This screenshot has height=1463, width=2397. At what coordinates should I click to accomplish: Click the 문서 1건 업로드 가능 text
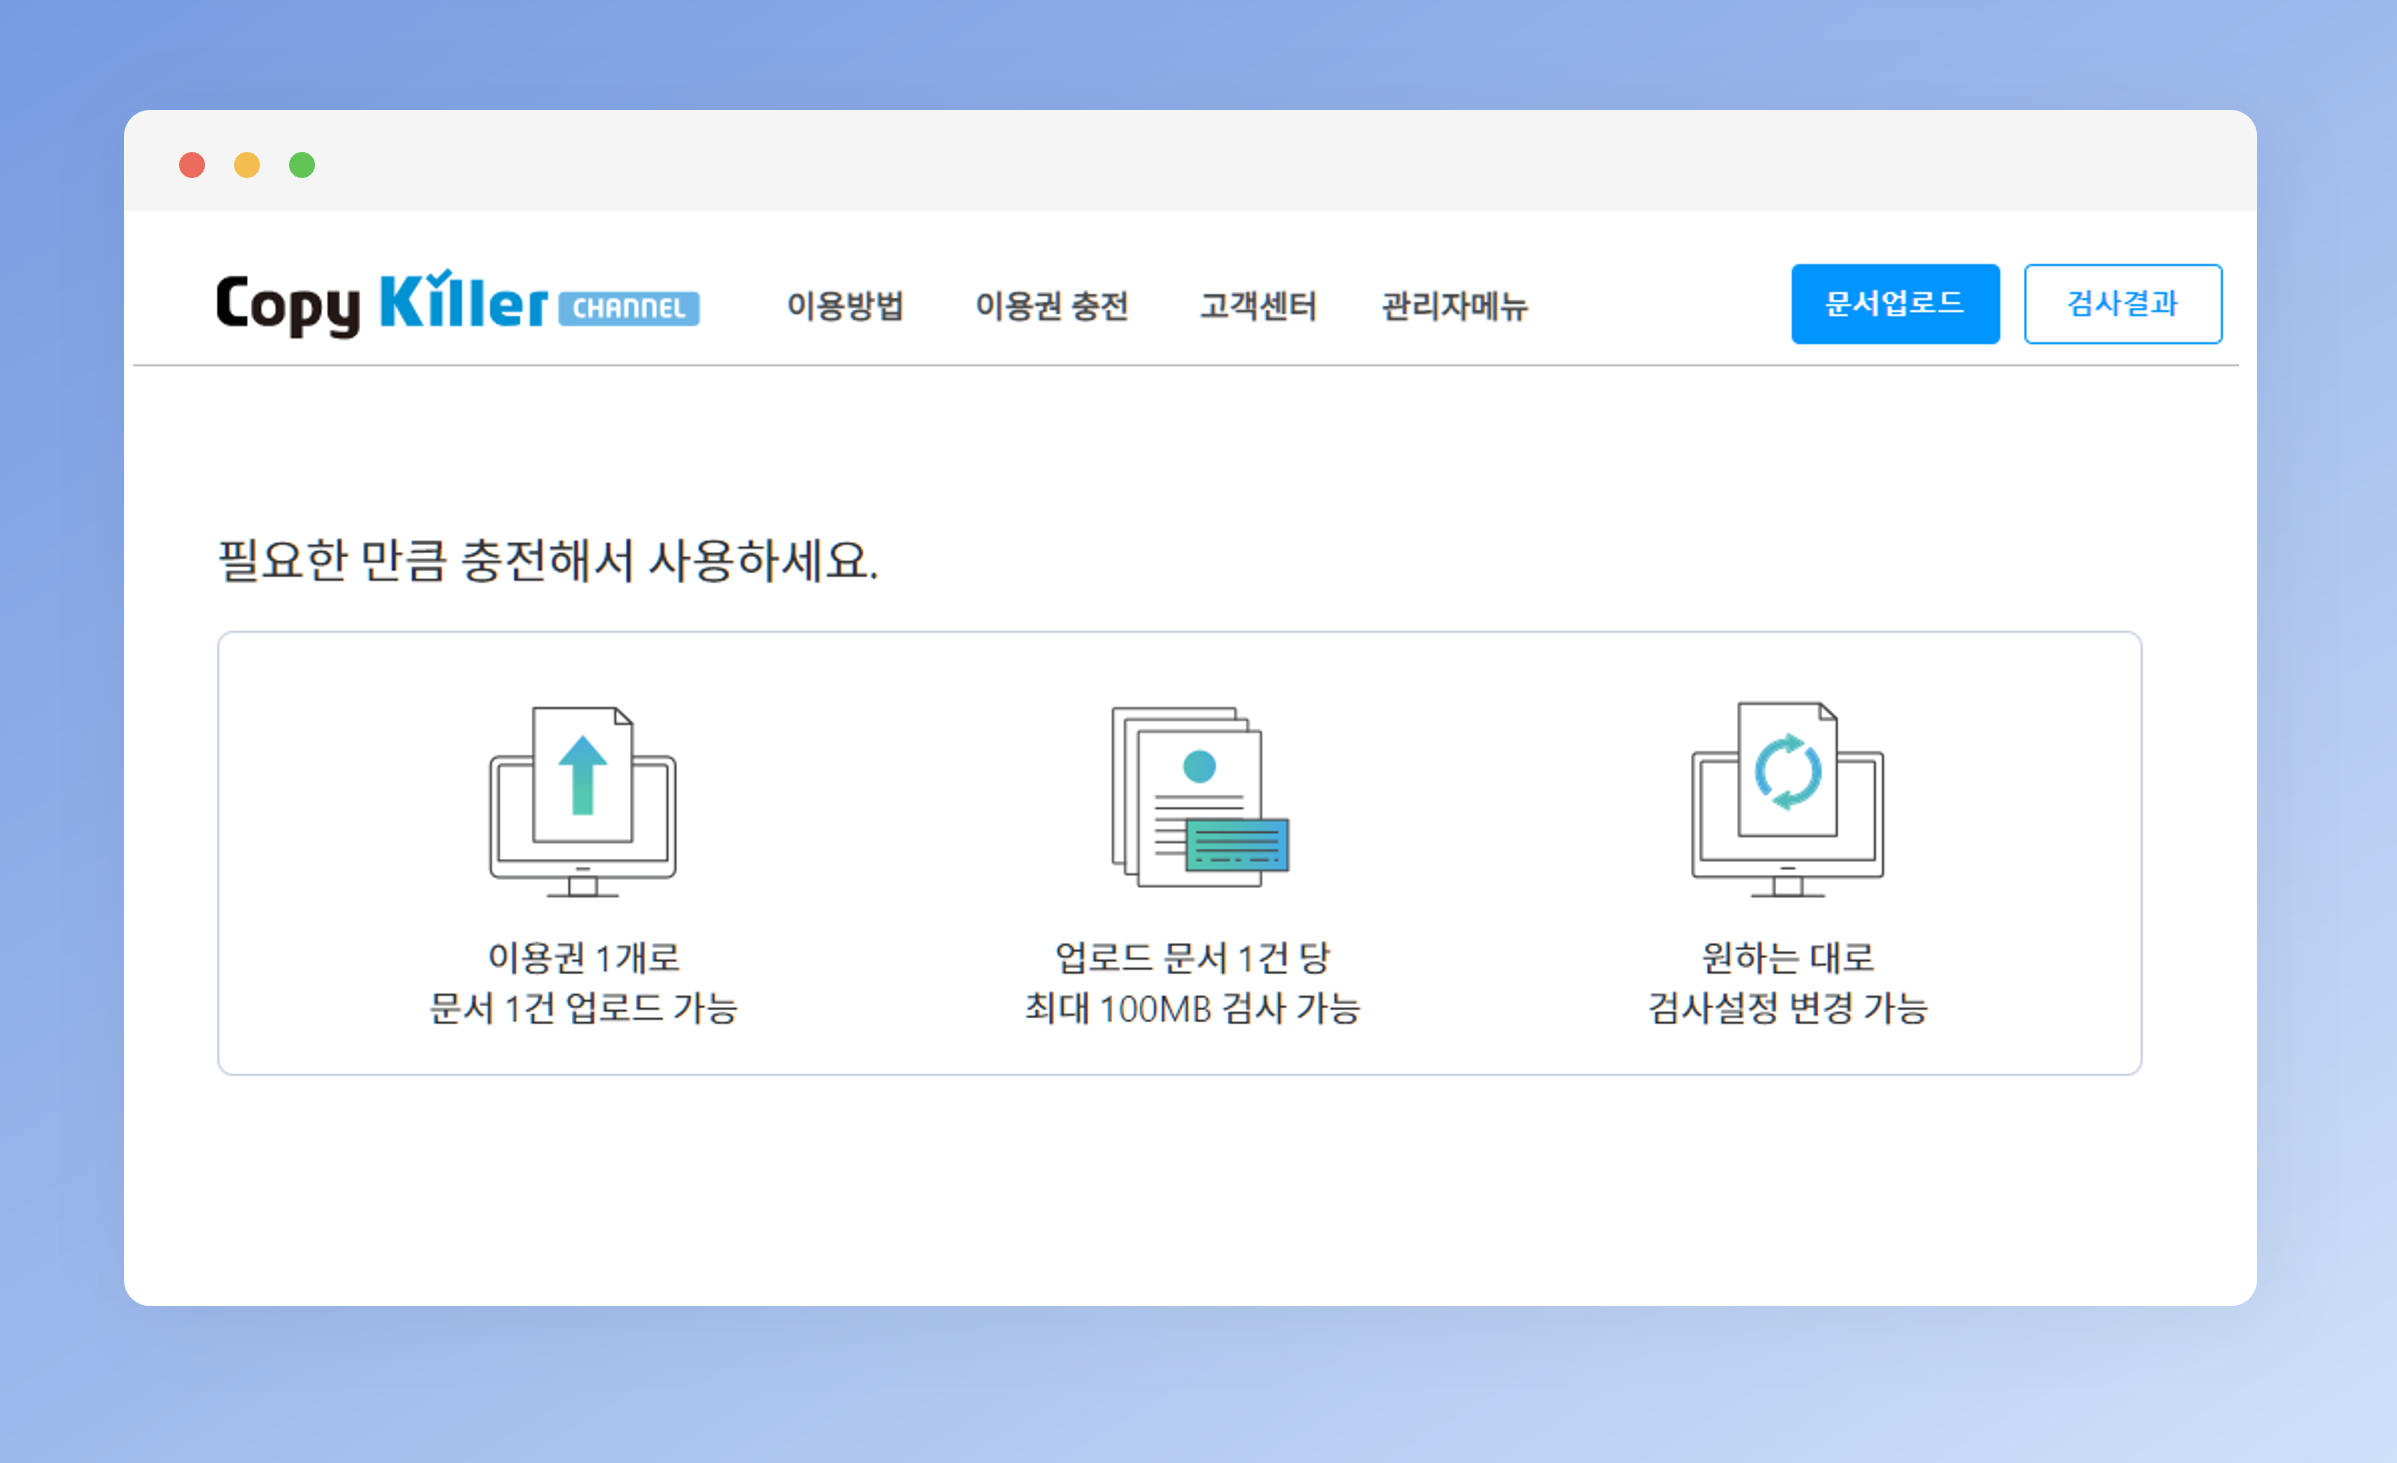click(x=583, y=1007)
